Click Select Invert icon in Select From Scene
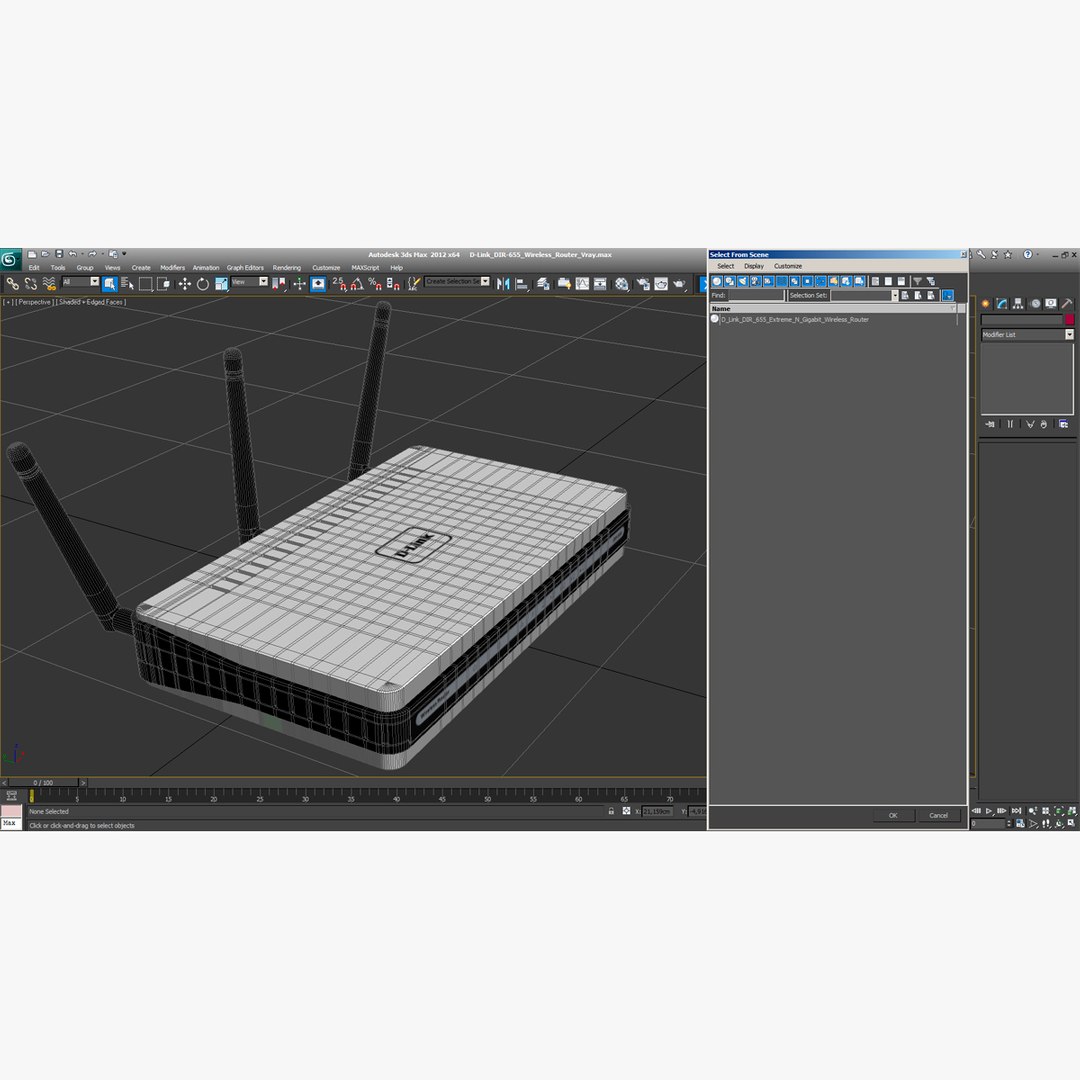The image size is (1080, 1080). 902,281
